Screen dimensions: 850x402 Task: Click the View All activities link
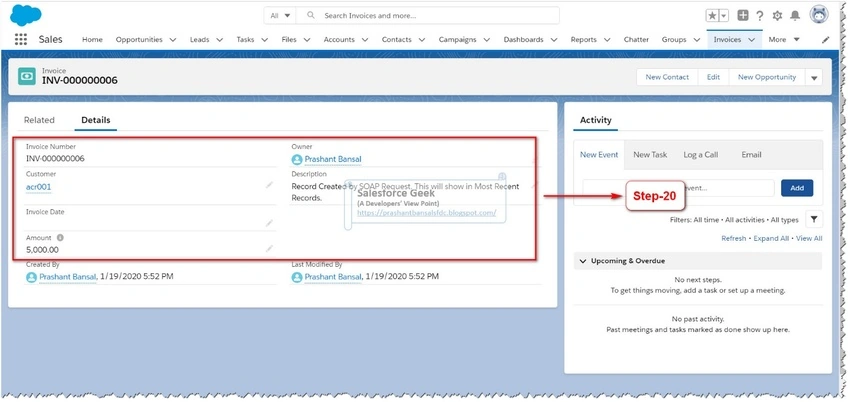(809, 238)
